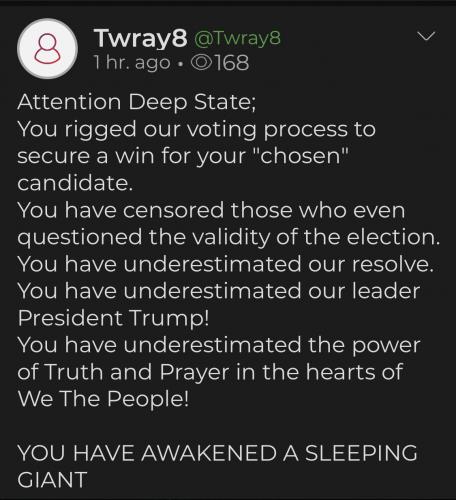The width and height of the screenshot is (456, 500).
Task: Select the '1 hr. ago' timestamp
Action: [x=132, y=62]
